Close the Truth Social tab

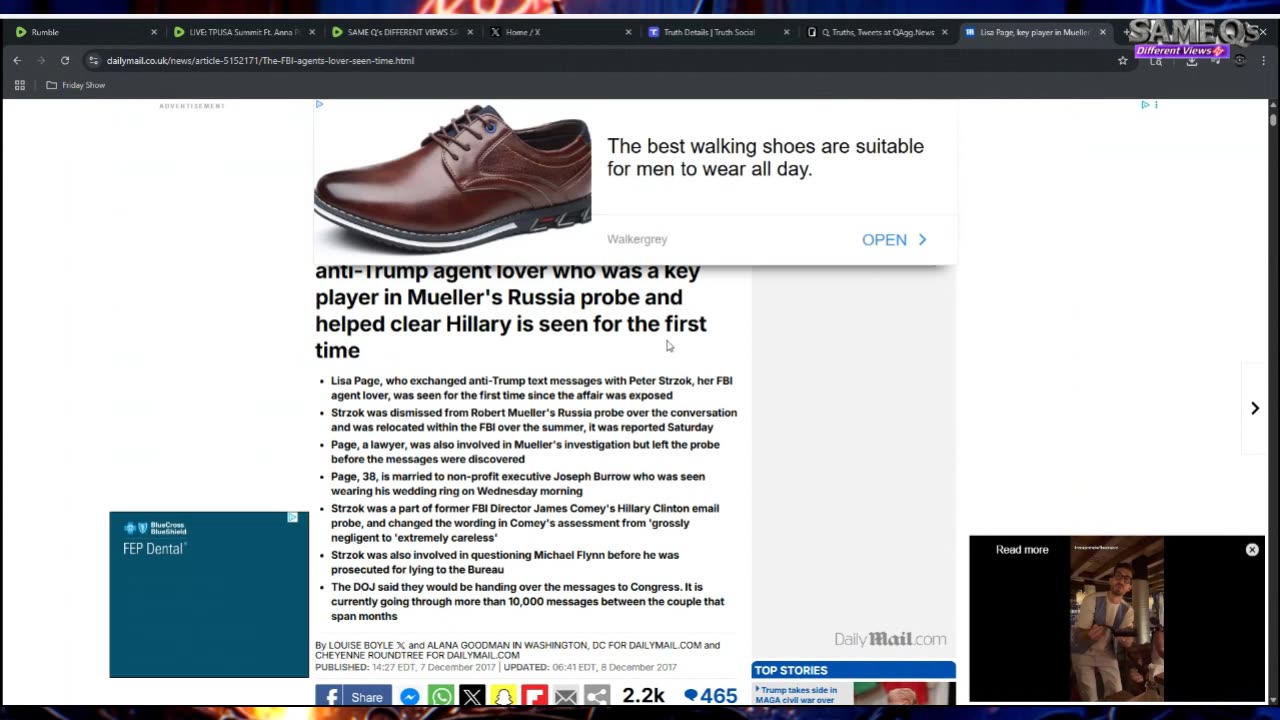(x=786, y=32)
